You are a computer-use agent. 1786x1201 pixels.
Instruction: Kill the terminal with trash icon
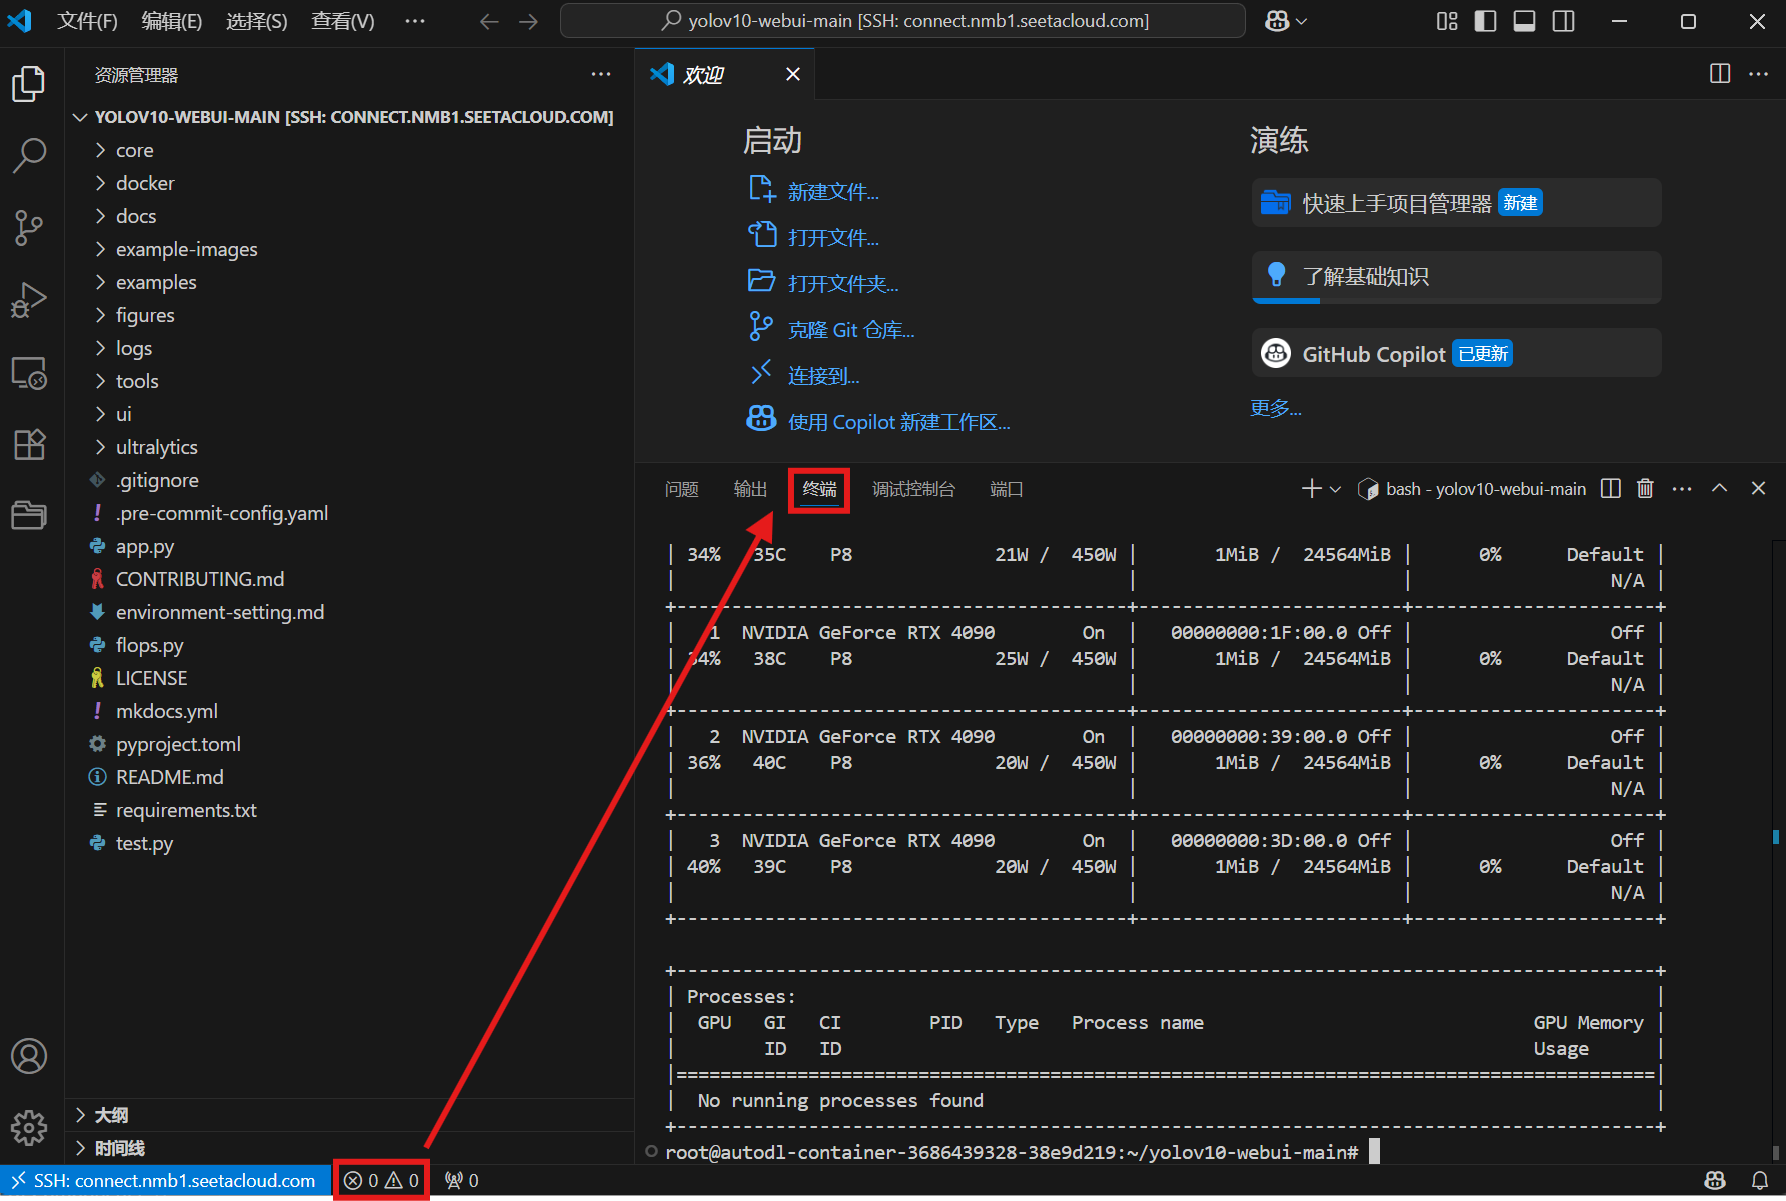point(1645,488)
